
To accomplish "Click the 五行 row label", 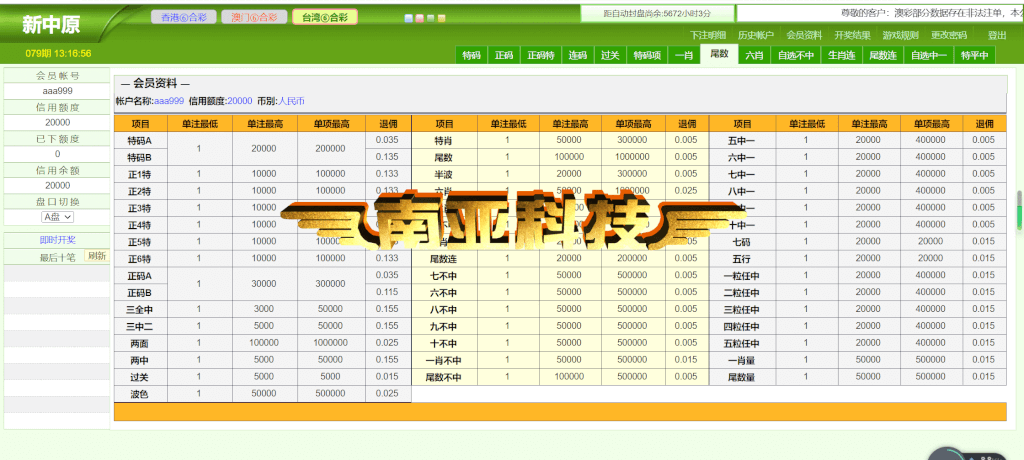I will 742,259.
